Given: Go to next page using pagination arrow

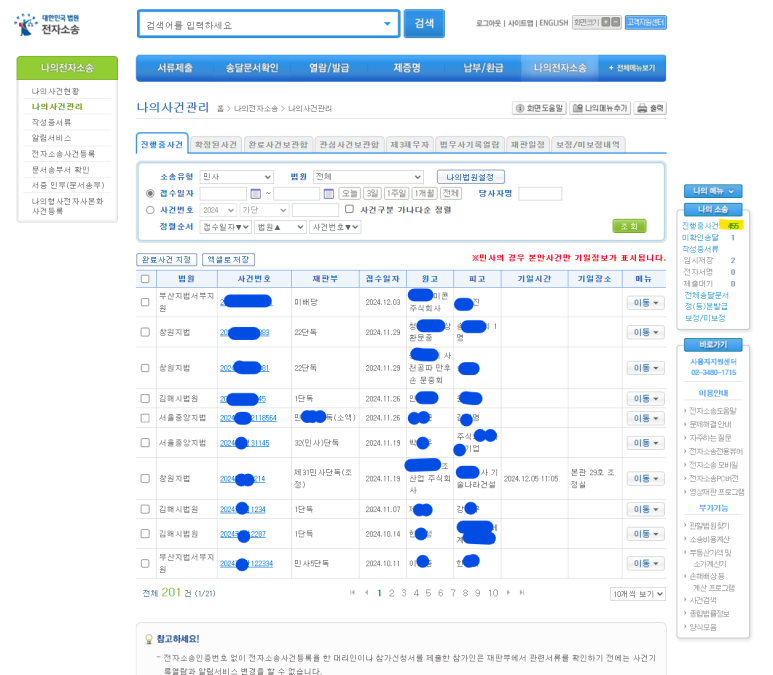Looking at the screenshot, I should tap(508, 593).
